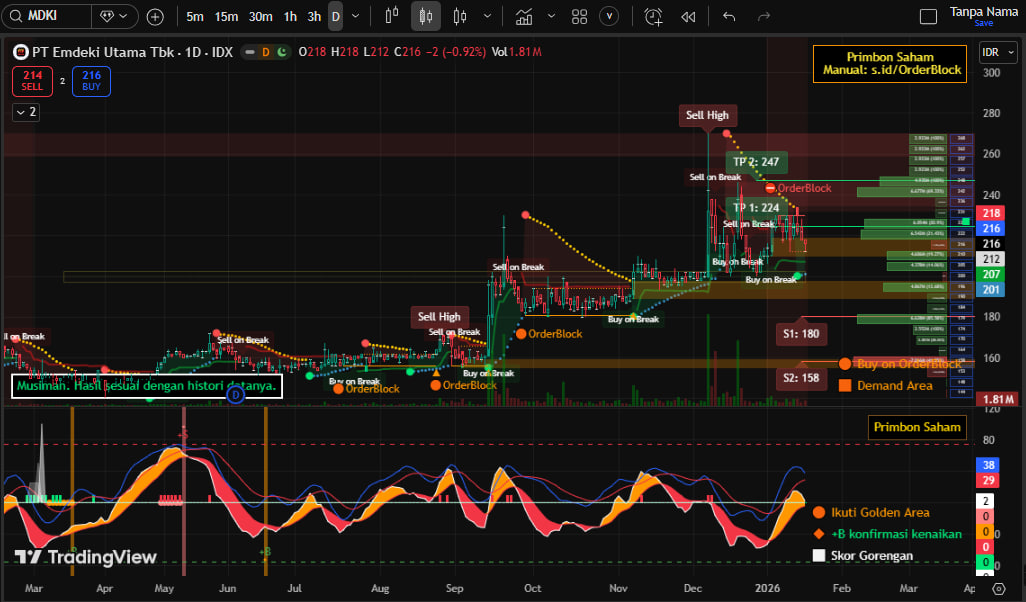1026x602 pixels.
Task: Select the 1h timeframe
Action: coord(290,16)
